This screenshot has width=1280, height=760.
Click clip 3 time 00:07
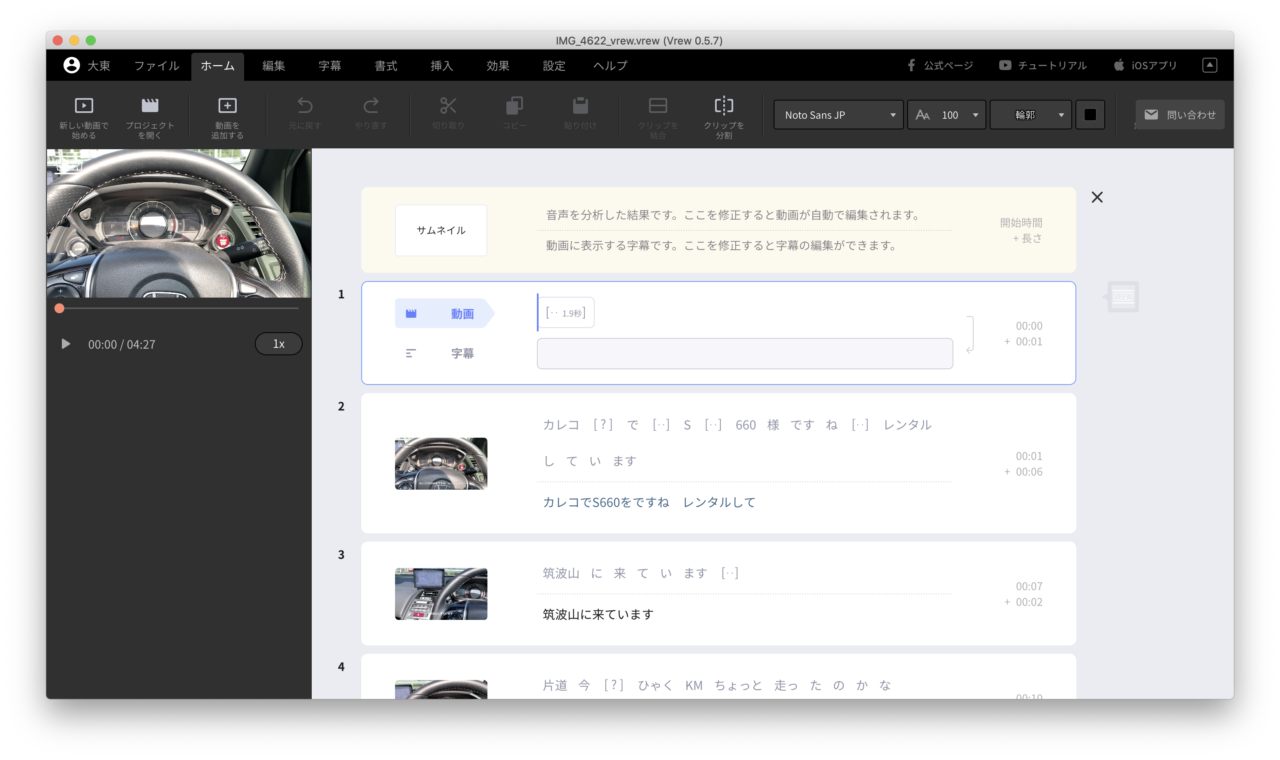pos(1029,586)
